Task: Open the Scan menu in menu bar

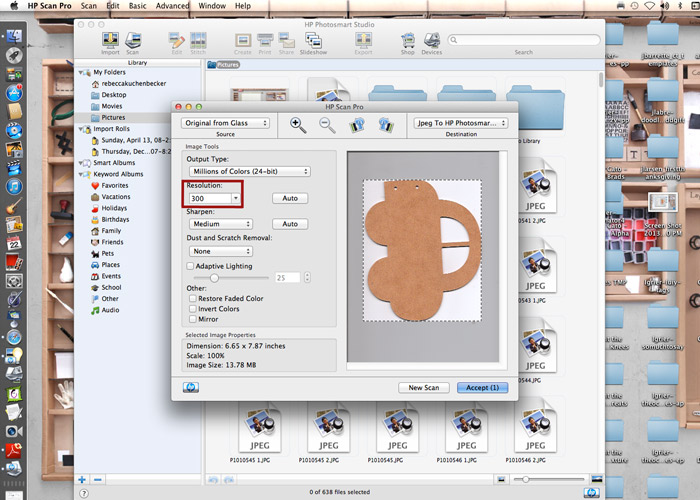Action: 88,6
